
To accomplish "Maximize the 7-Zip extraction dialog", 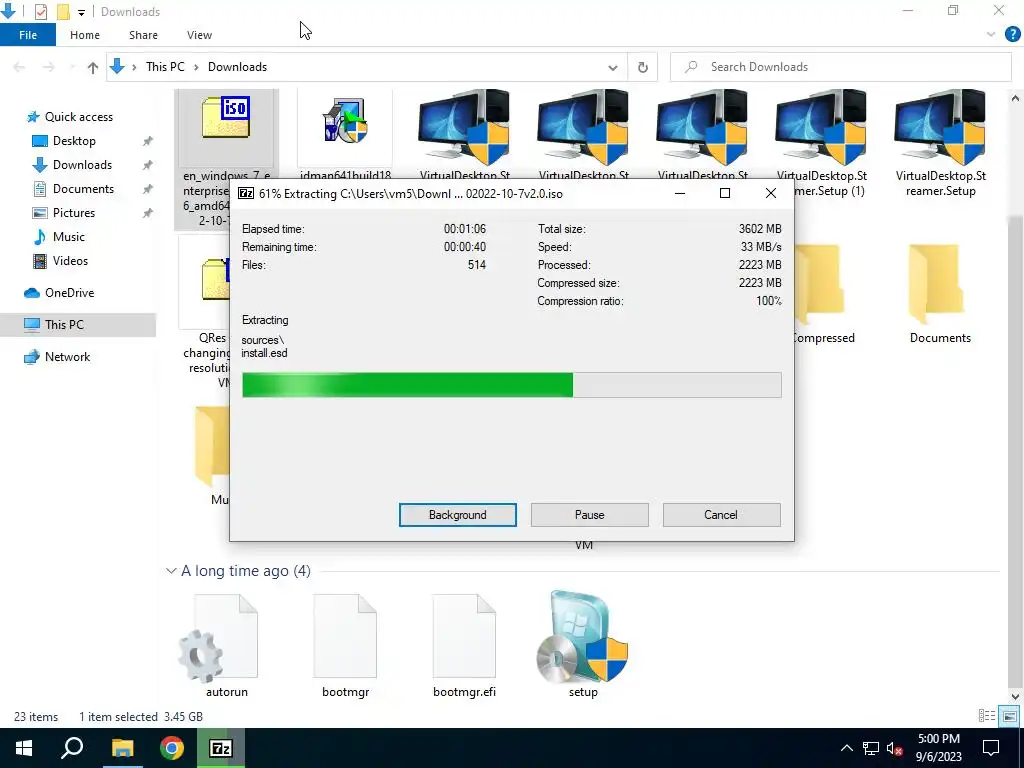I will pos(725,193).
